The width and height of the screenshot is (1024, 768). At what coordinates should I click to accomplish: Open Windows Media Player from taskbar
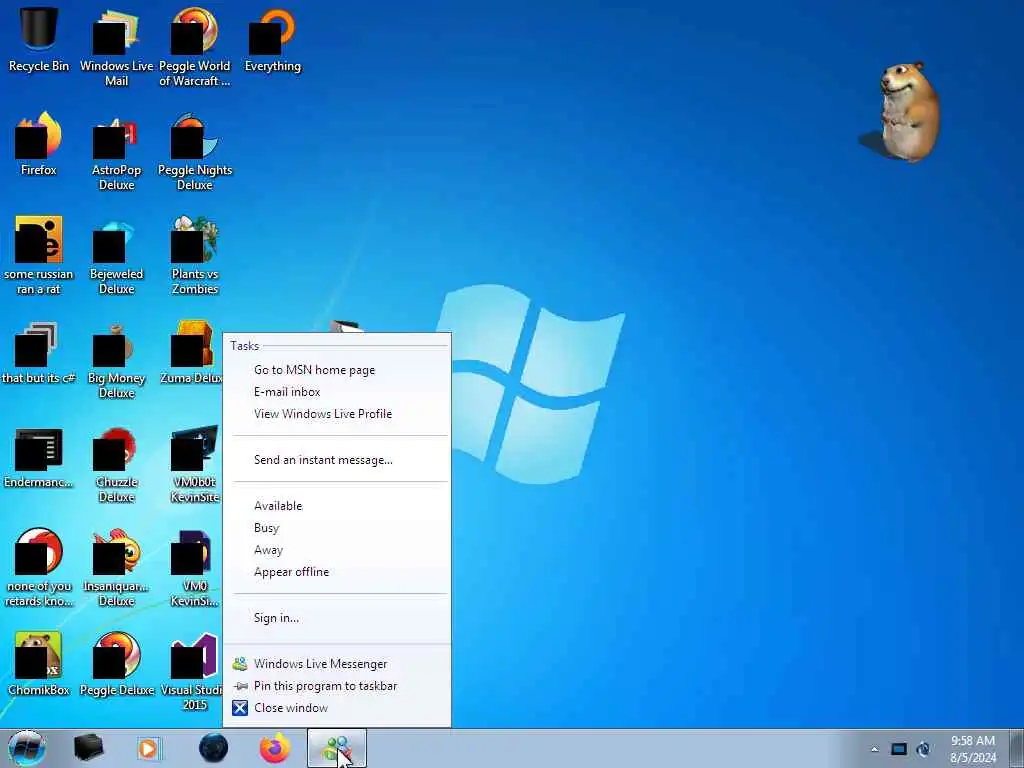[x=148, y=748]
